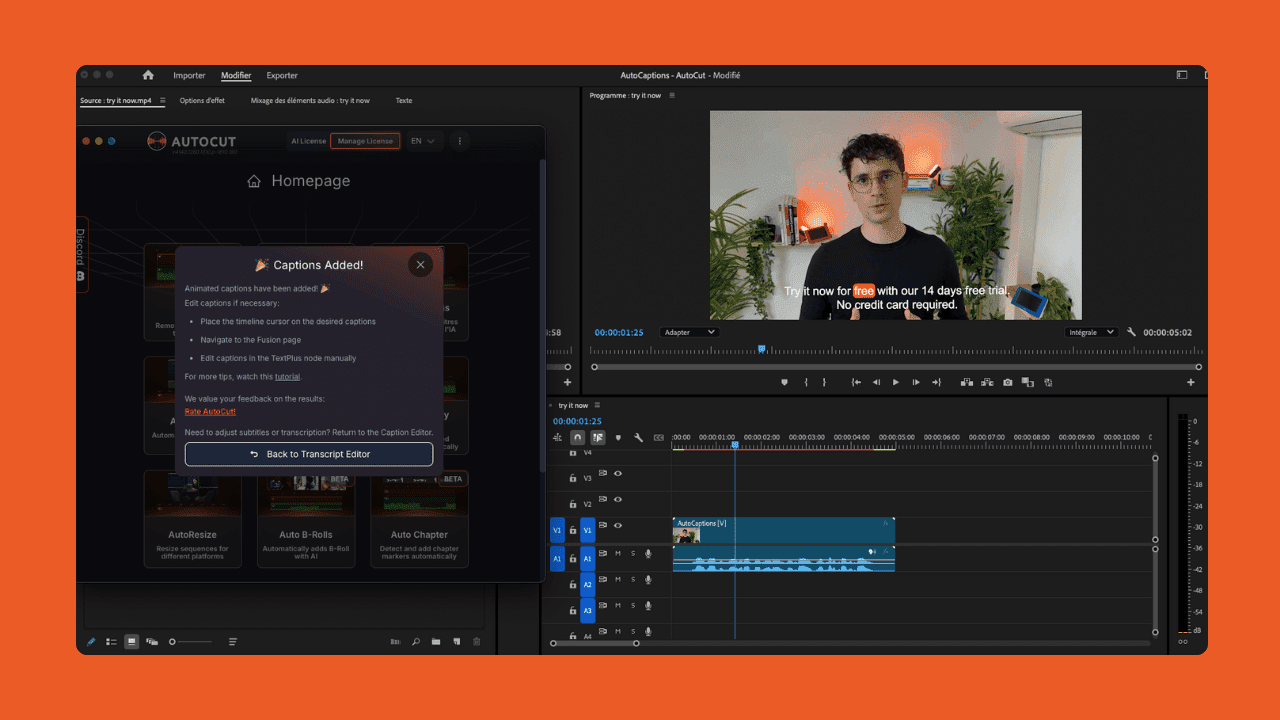The width and height of the screenshot is (1280, 720).
Task: Open the Mixage des éléments audio tab
Action: [x=310, y=101]
